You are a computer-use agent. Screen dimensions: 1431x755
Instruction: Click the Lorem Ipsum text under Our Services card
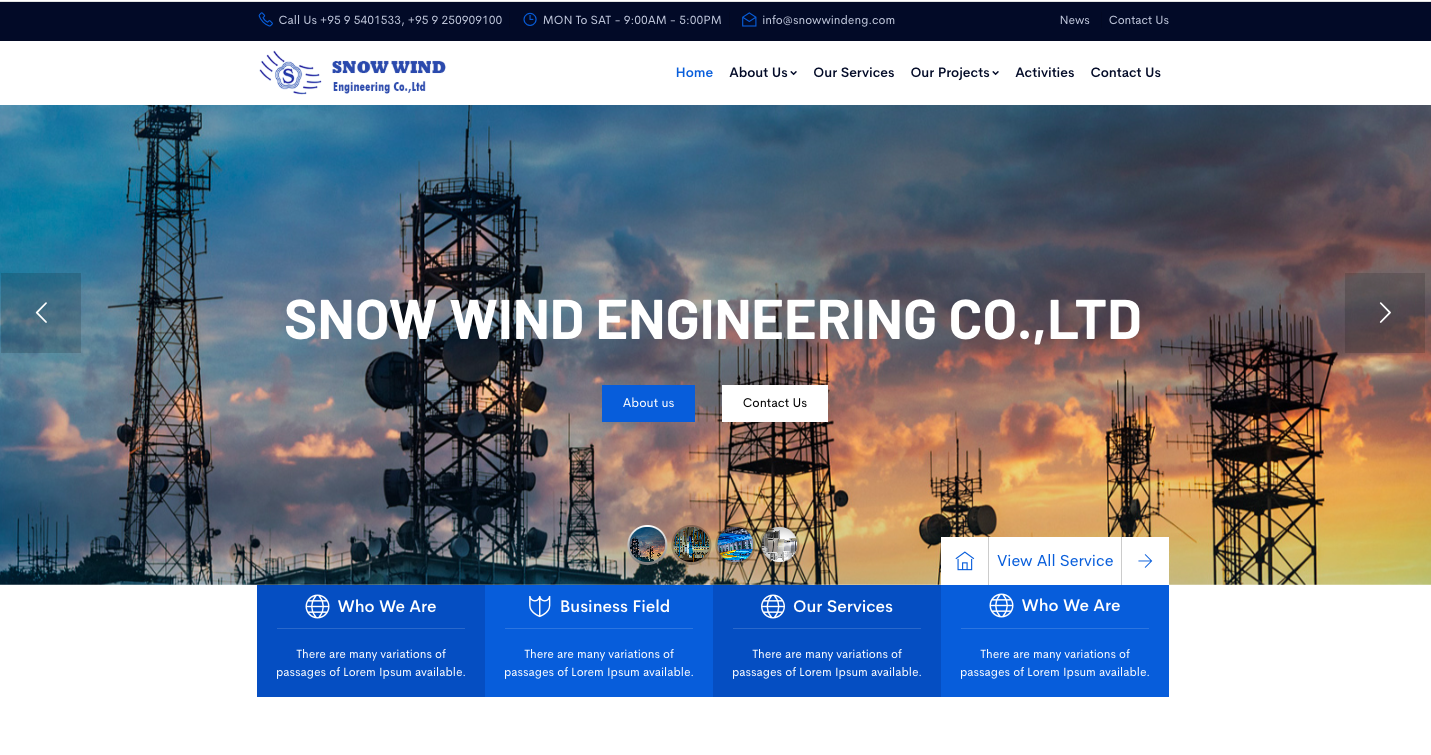[827, 663]
